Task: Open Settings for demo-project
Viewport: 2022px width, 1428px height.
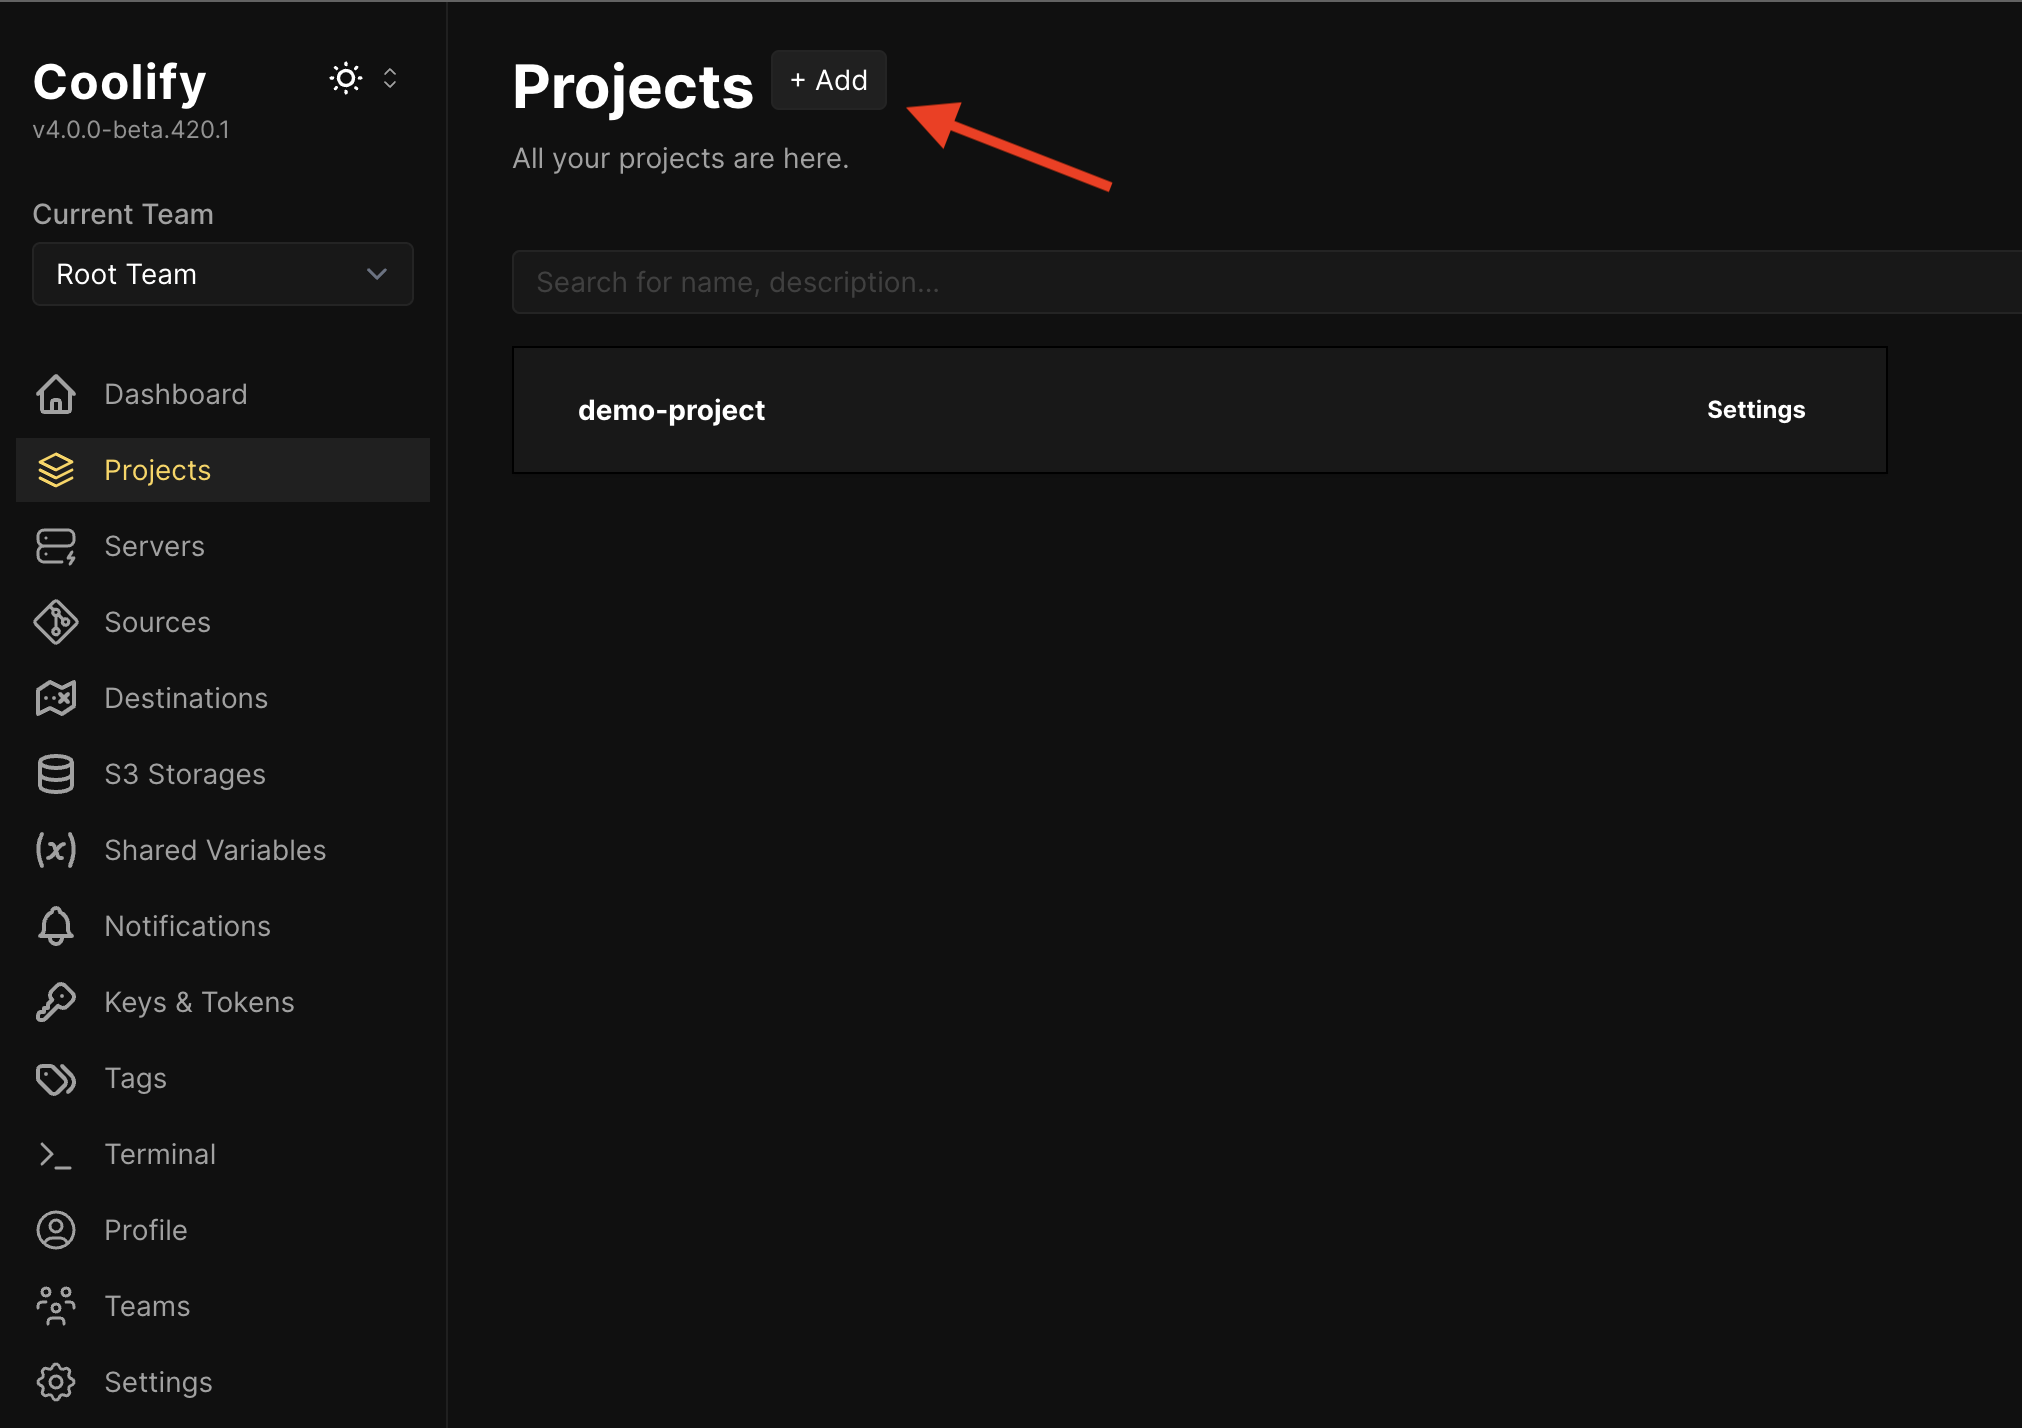Action: point(1756,410)
